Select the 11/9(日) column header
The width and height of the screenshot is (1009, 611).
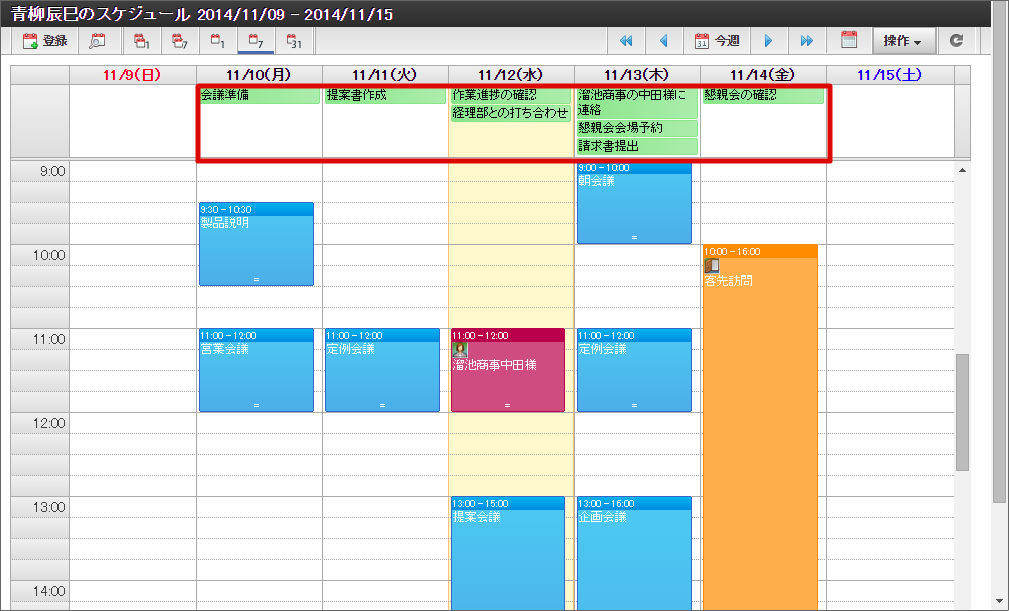coord(132,75)
